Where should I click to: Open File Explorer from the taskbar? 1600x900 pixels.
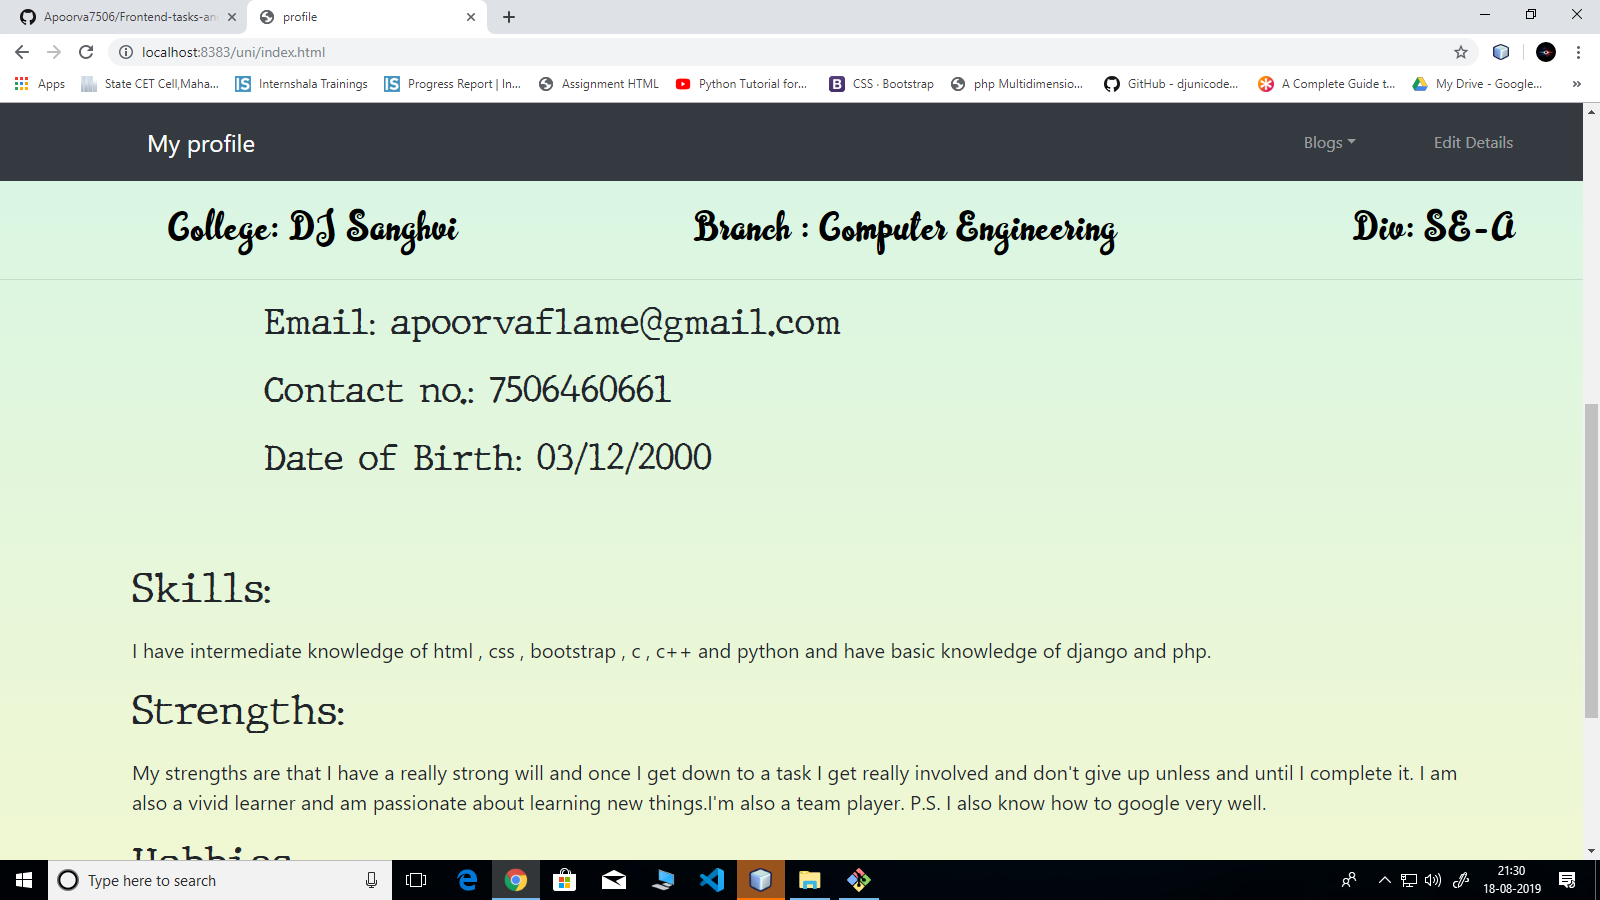810,880
